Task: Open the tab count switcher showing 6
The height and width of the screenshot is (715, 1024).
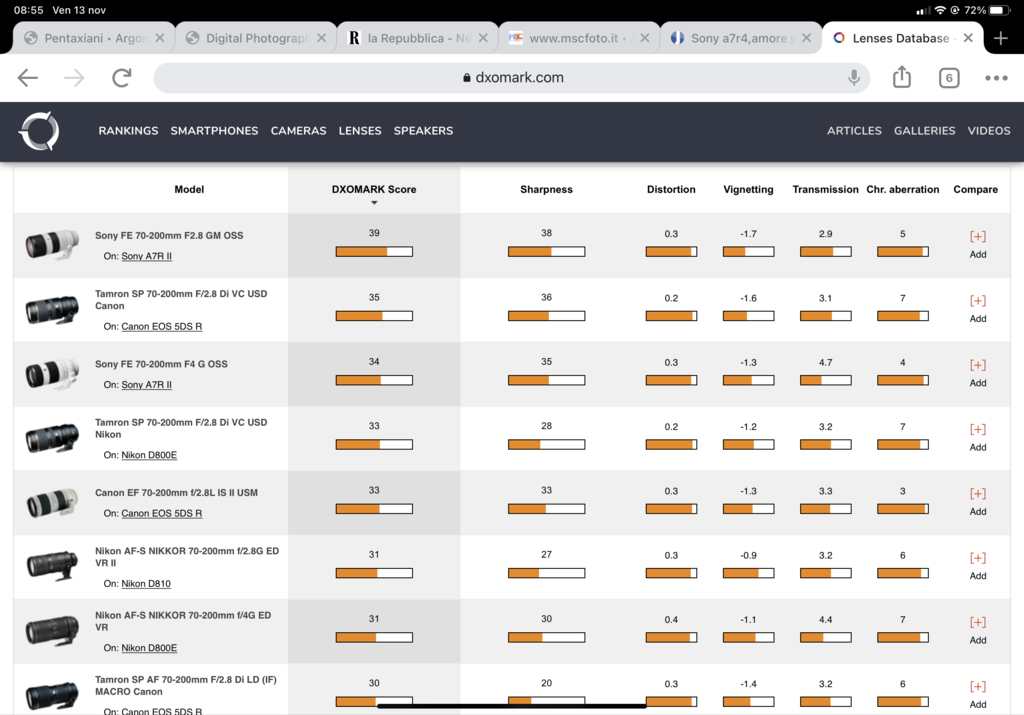Action: click(949, 78)
